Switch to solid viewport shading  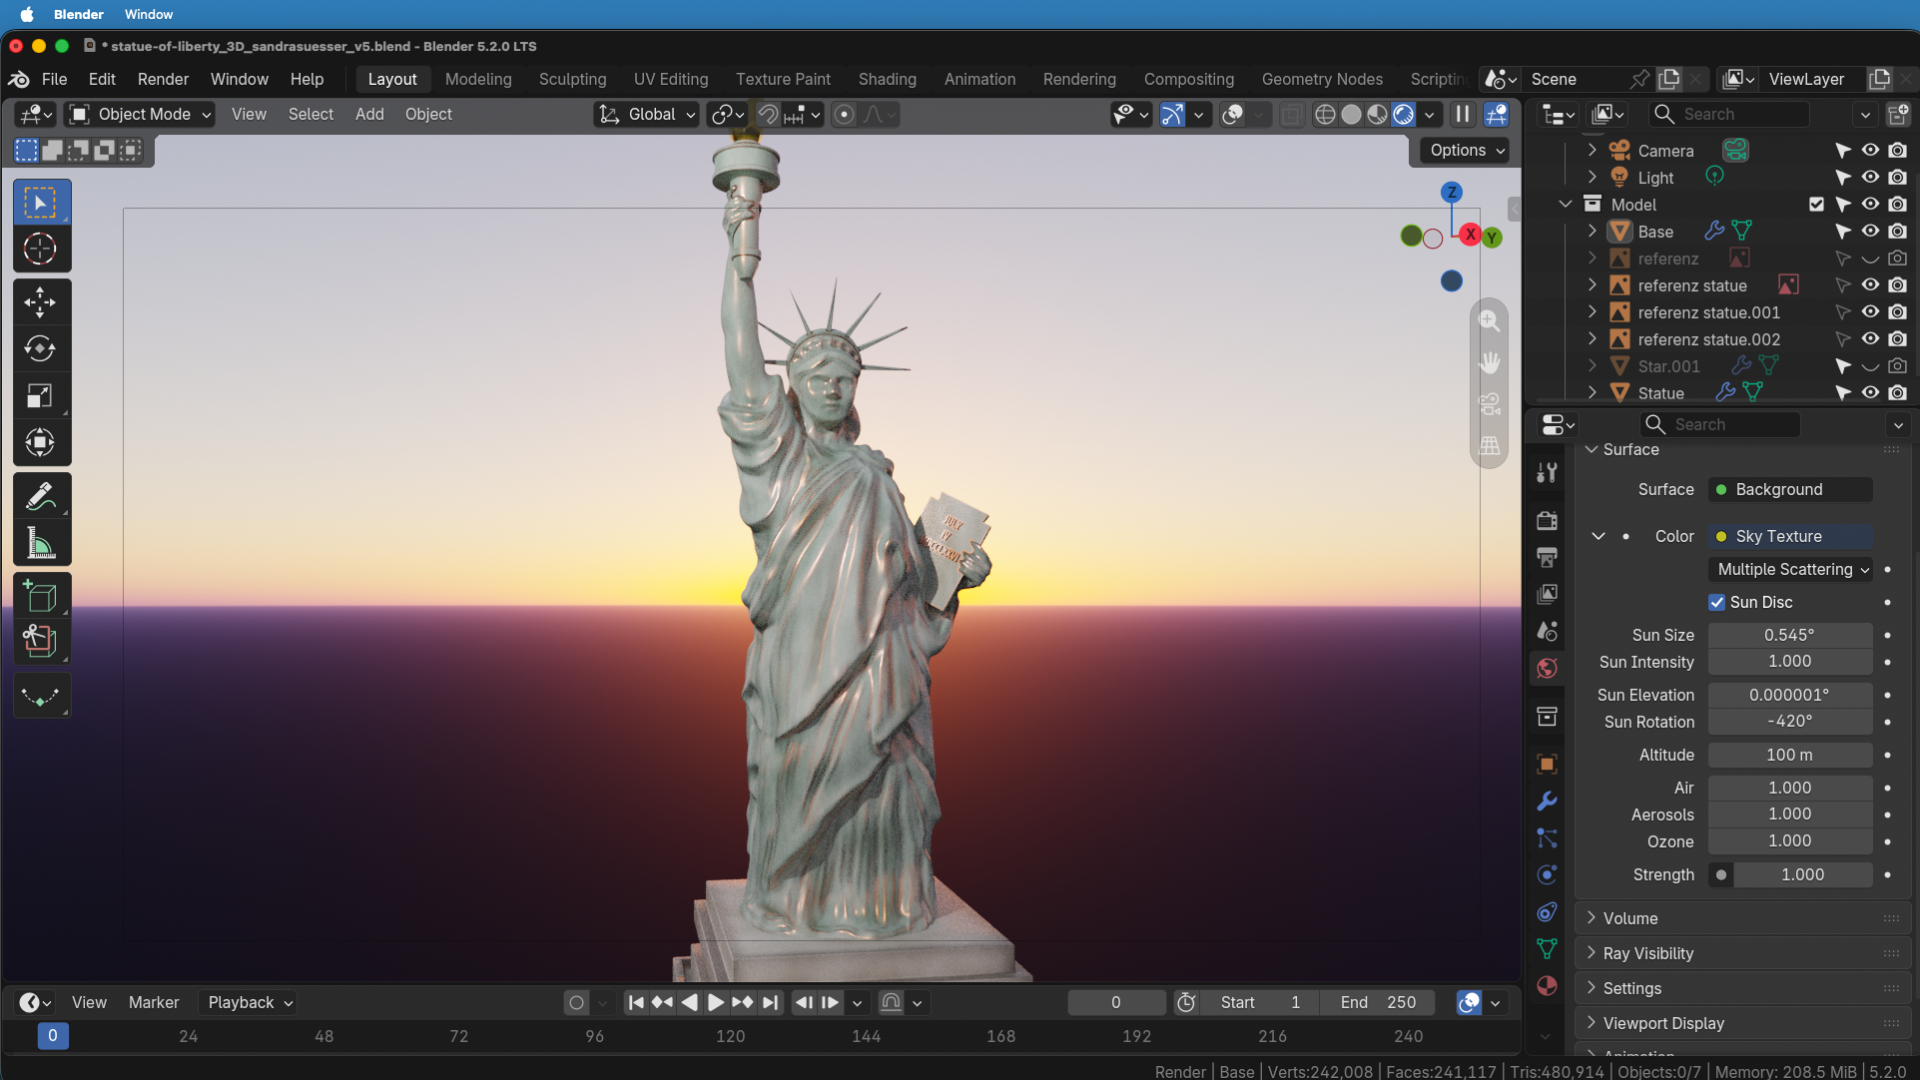click(x=1351, y=114)
